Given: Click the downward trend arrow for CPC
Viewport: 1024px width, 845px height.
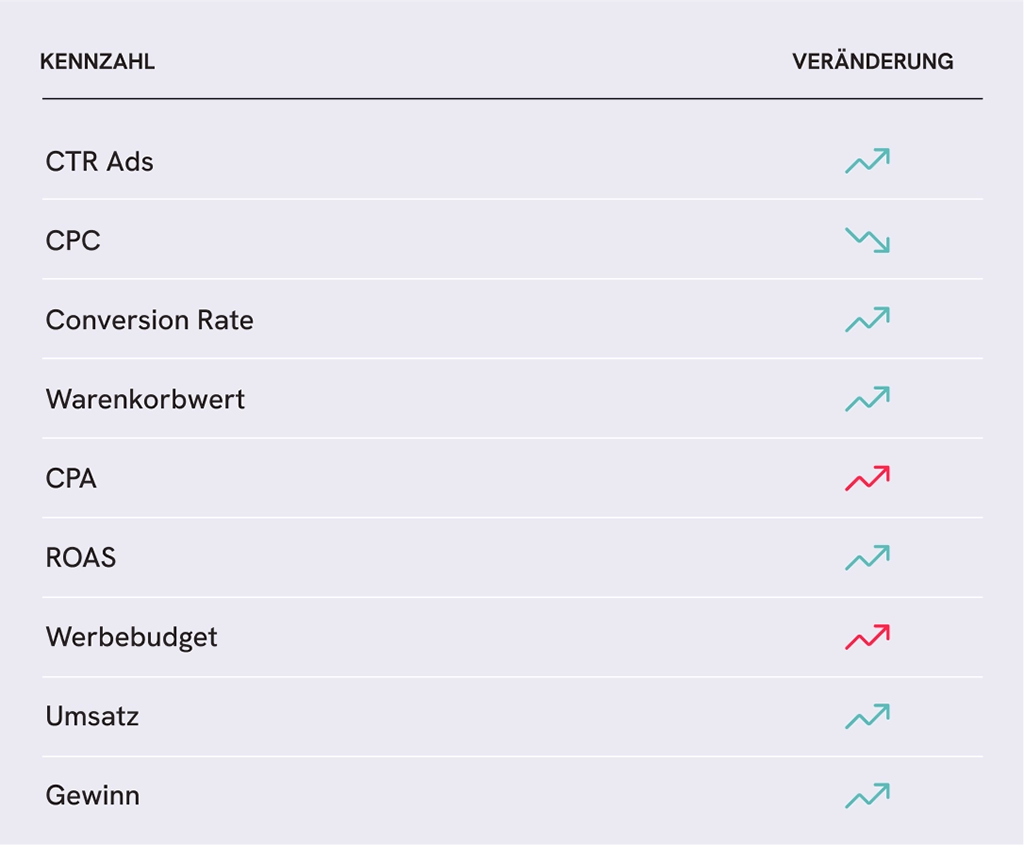Looking at the screenshot, I should point(867,240).
